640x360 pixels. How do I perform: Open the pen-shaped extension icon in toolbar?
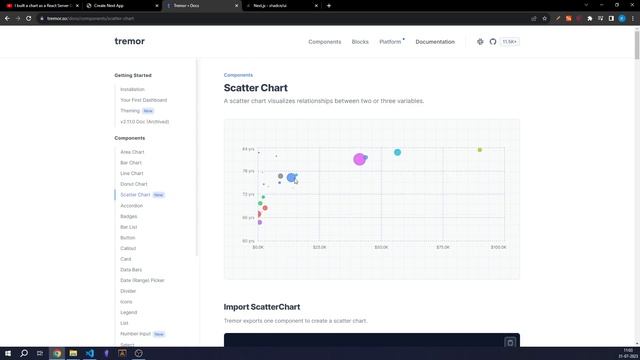(558, 18)
